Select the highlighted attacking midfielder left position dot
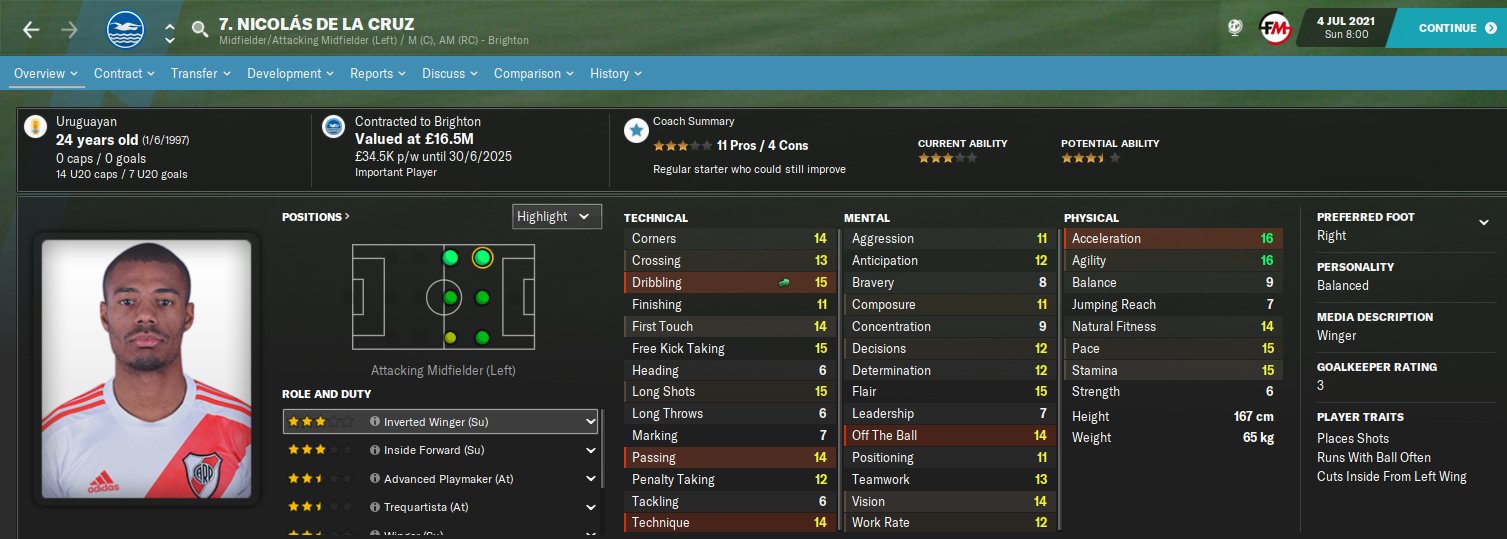Viewport: 1507px width, 539px height. click(x=482, y=258)
